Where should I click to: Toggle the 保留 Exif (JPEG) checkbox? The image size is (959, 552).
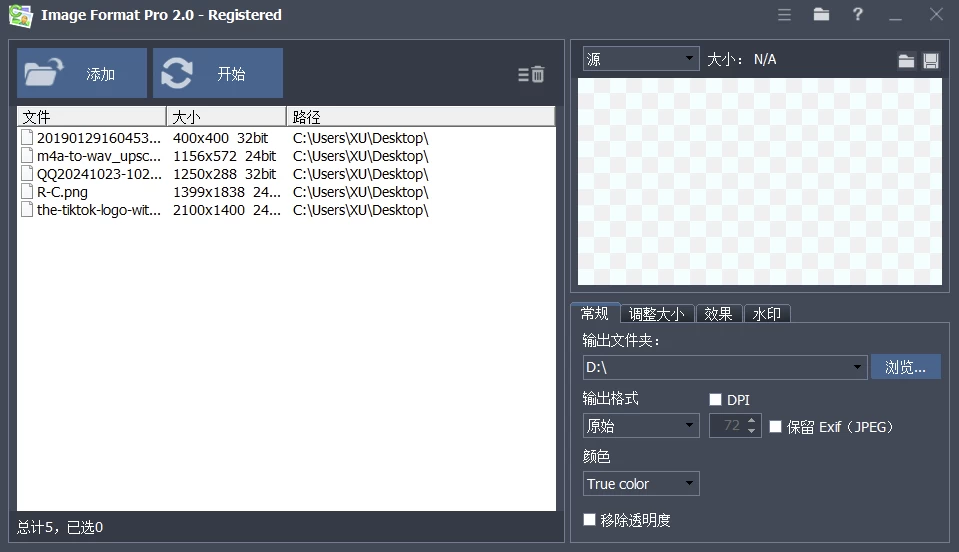pos(775,427)
